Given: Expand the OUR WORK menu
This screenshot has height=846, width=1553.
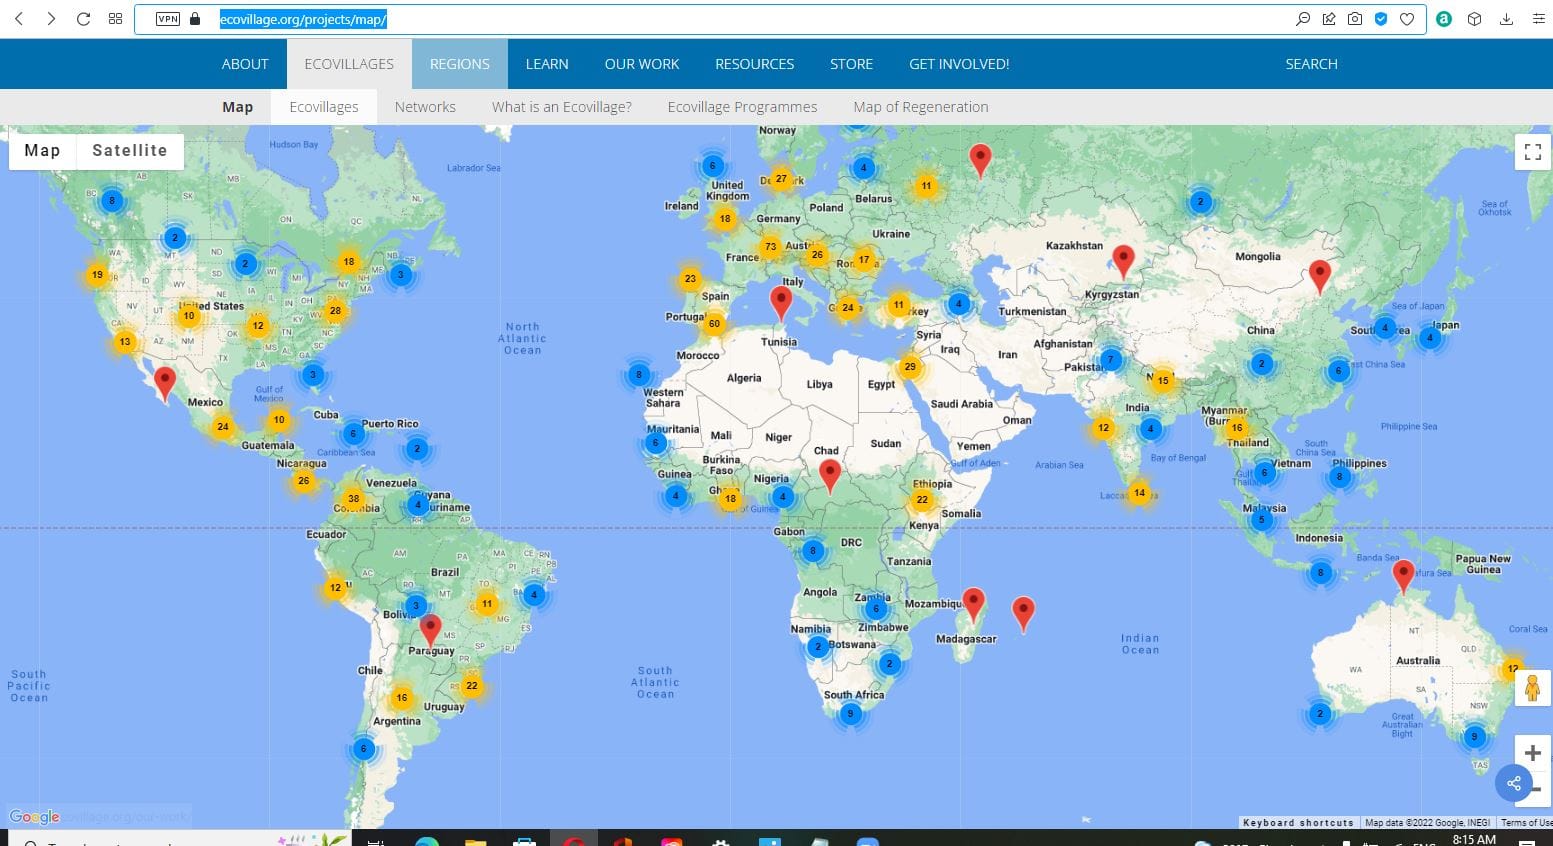Looking at the screenshot, I should click(641, 64).
